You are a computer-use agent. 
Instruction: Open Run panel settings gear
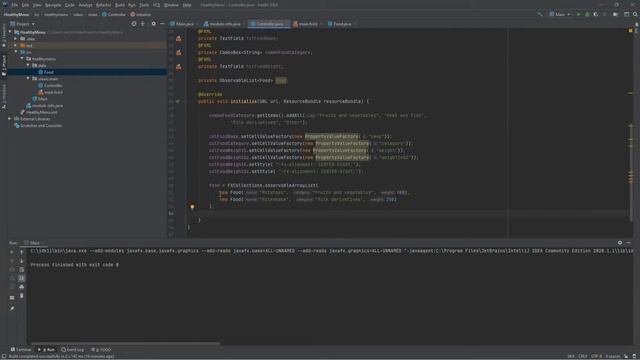(x=620, y=242)
